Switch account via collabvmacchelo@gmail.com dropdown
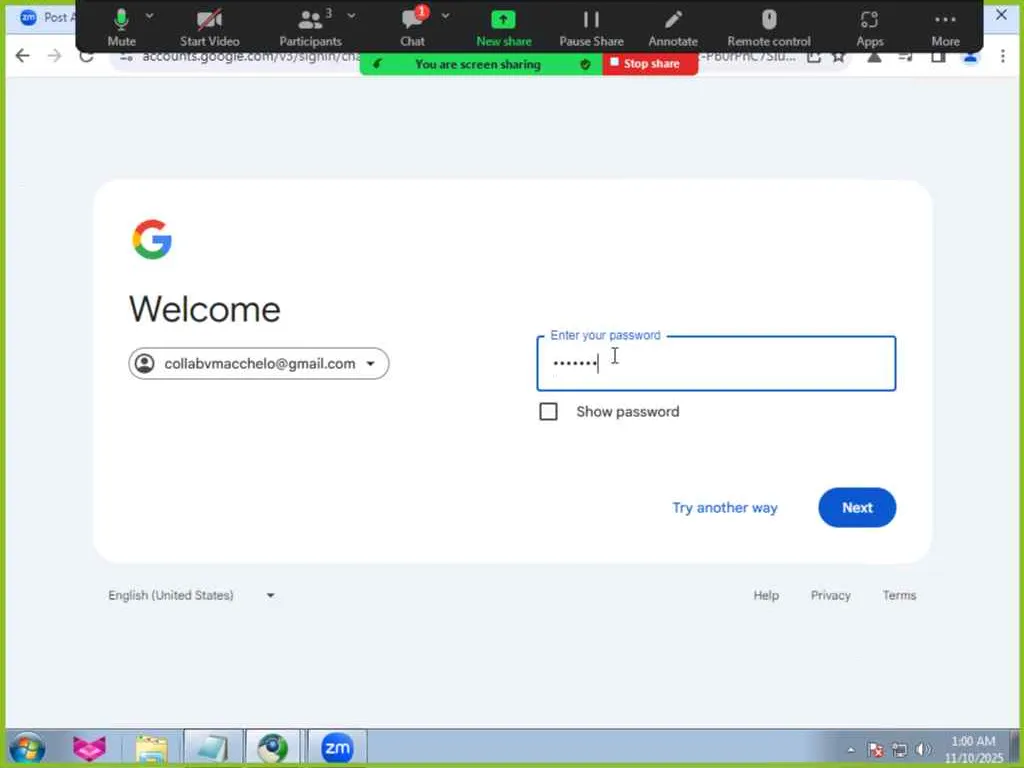 pyautogui.click(x=259, y=364)
